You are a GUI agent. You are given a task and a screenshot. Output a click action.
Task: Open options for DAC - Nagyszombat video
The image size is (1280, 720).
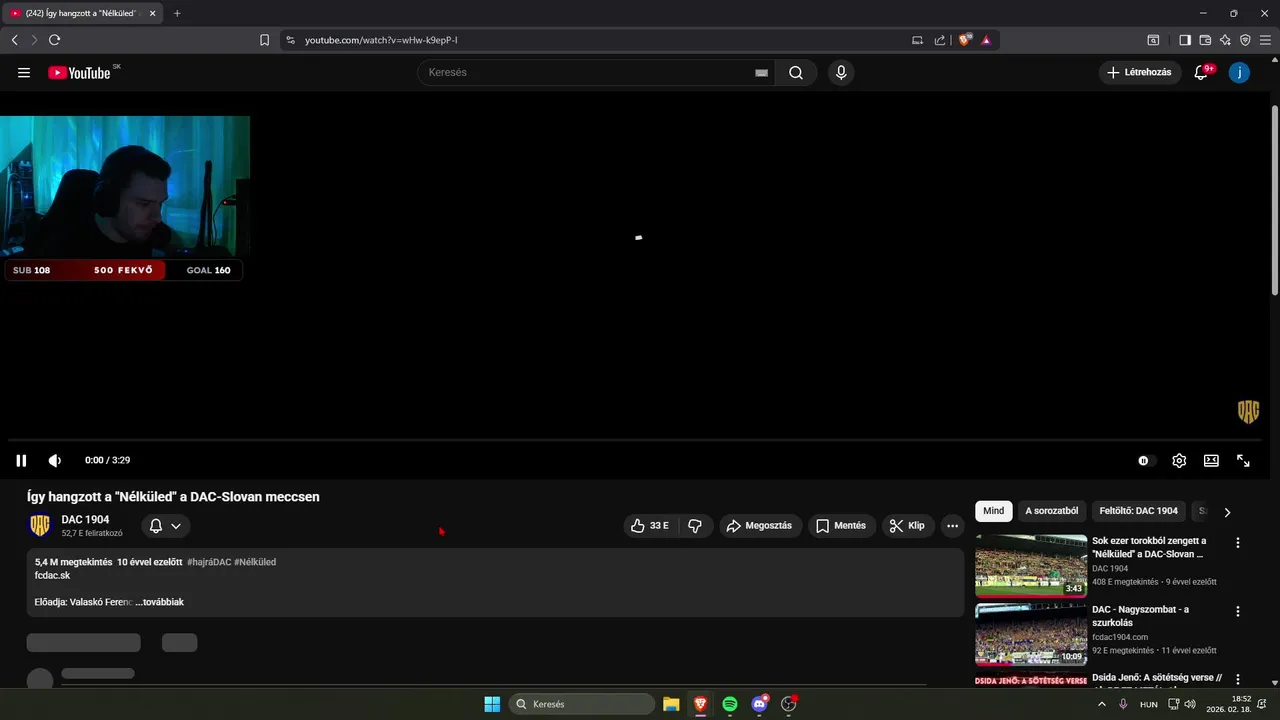1238,611
